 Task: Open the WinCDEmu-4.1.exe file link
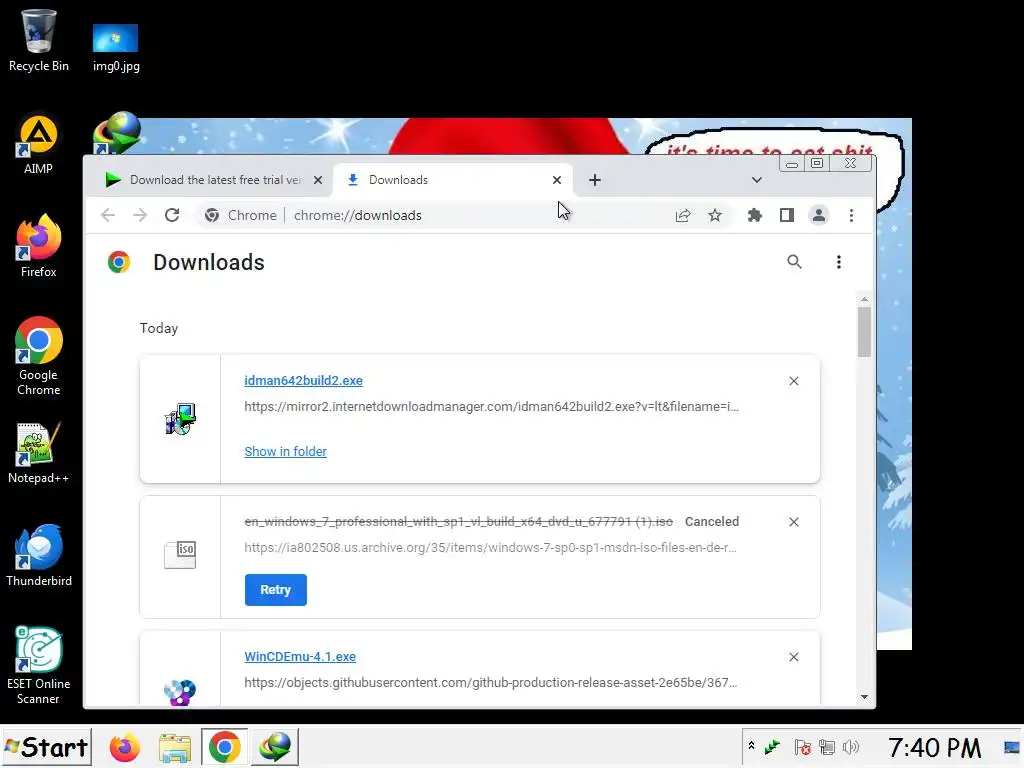click(300, 657)
